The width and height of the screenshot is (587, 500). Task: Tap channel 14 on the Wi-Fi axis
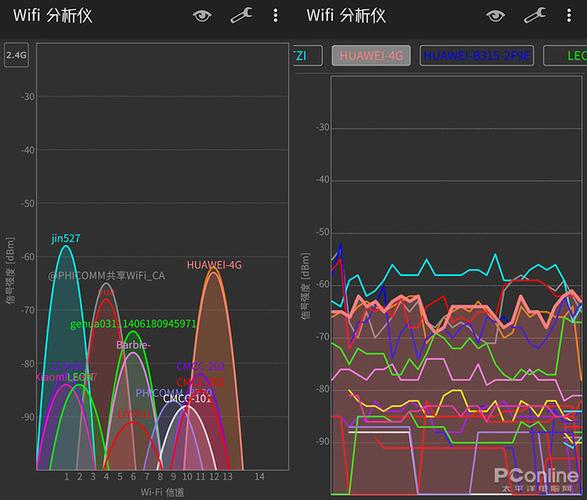point(259,476)
